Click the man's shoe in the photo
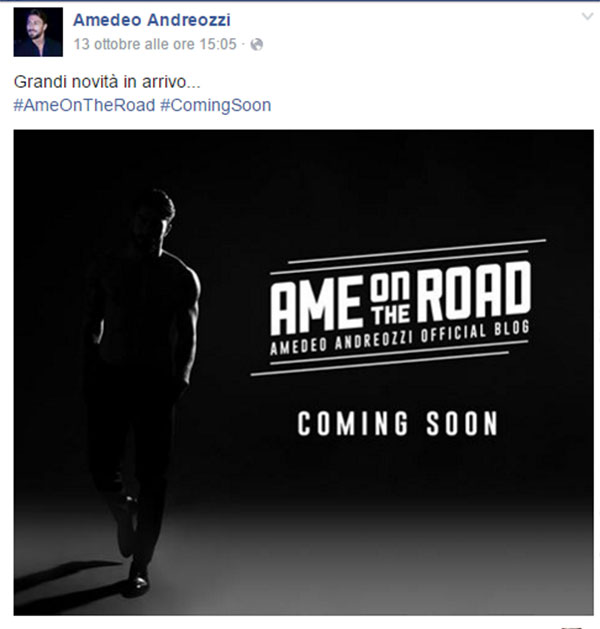Image resolution: width=600 pixels, height=629 pixels. pyautogui.click(x=136, y=584)
